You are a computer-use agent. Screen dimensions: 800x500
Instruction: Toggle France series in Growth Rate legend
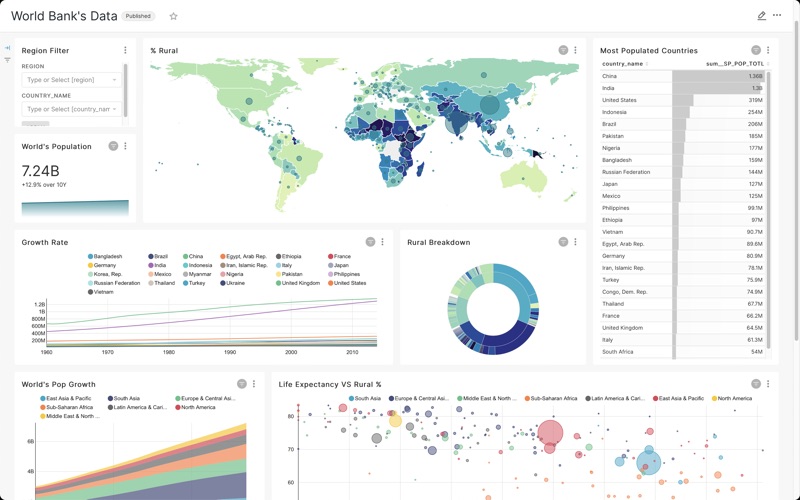click(339, 257)
